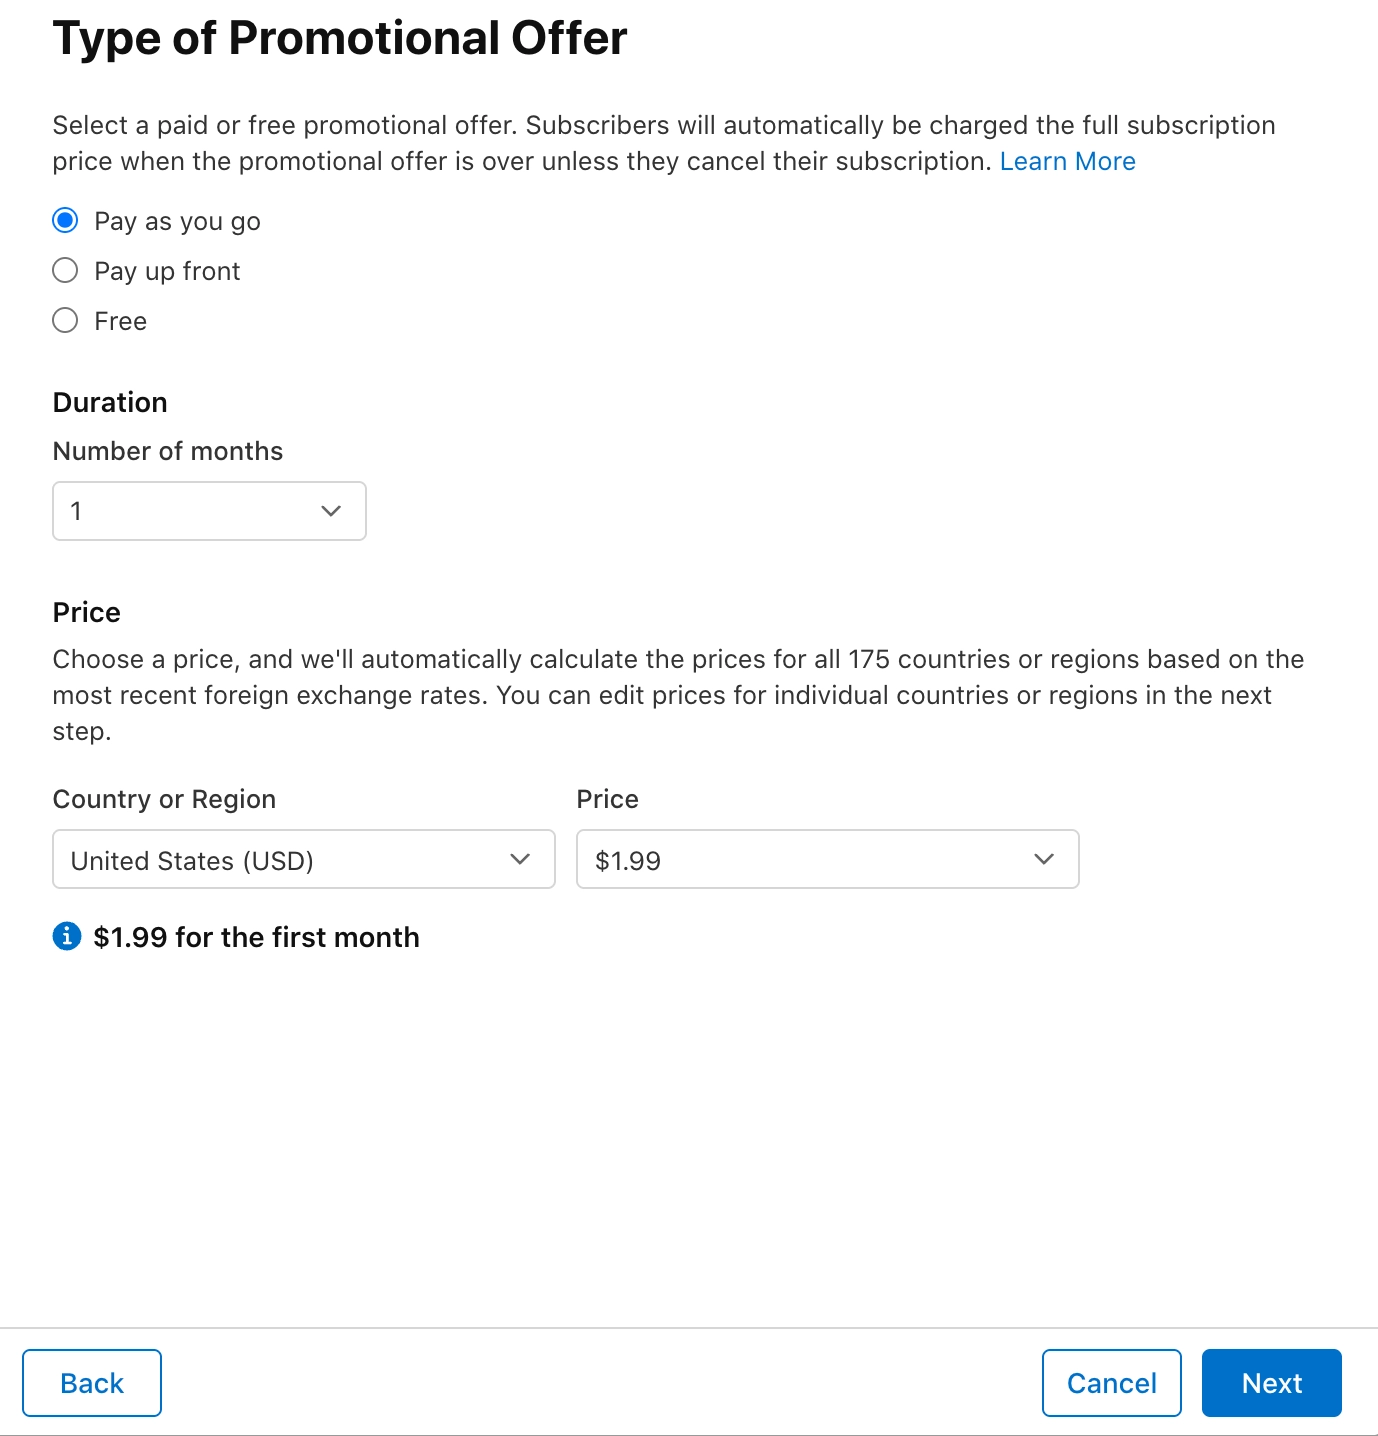1378x1436 pixels.
Task: Select the Pay up front radio button
Action: pyautogui.click(x=64, y=270)
